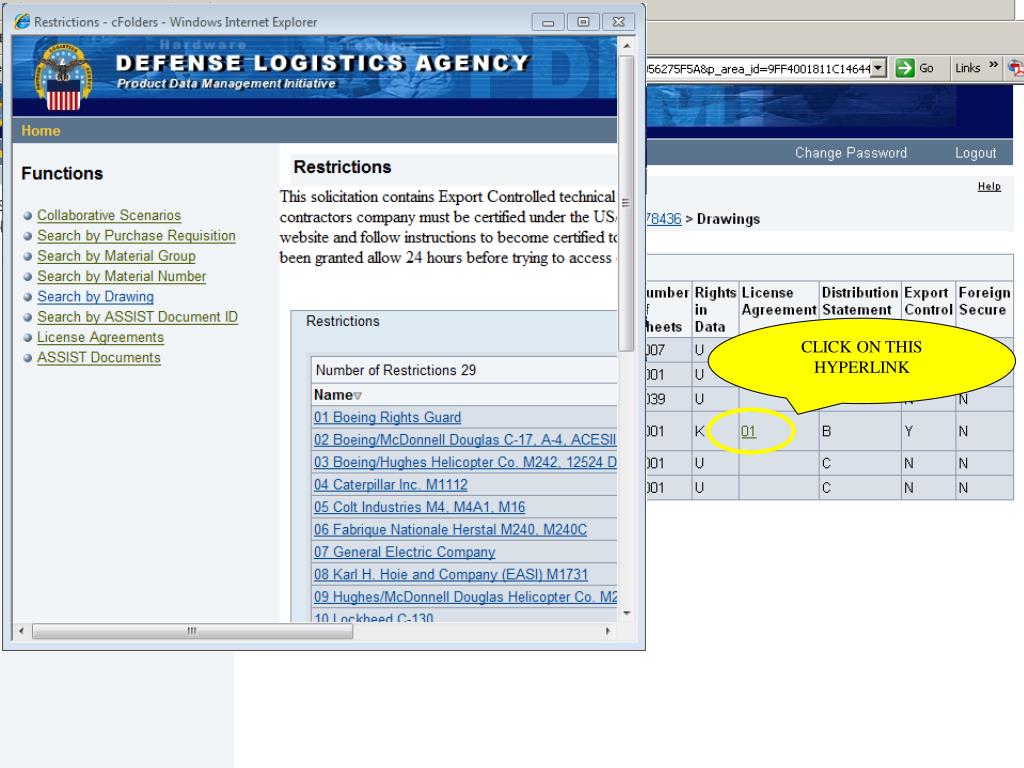Open Search by Drawing link

pos(95,296)
